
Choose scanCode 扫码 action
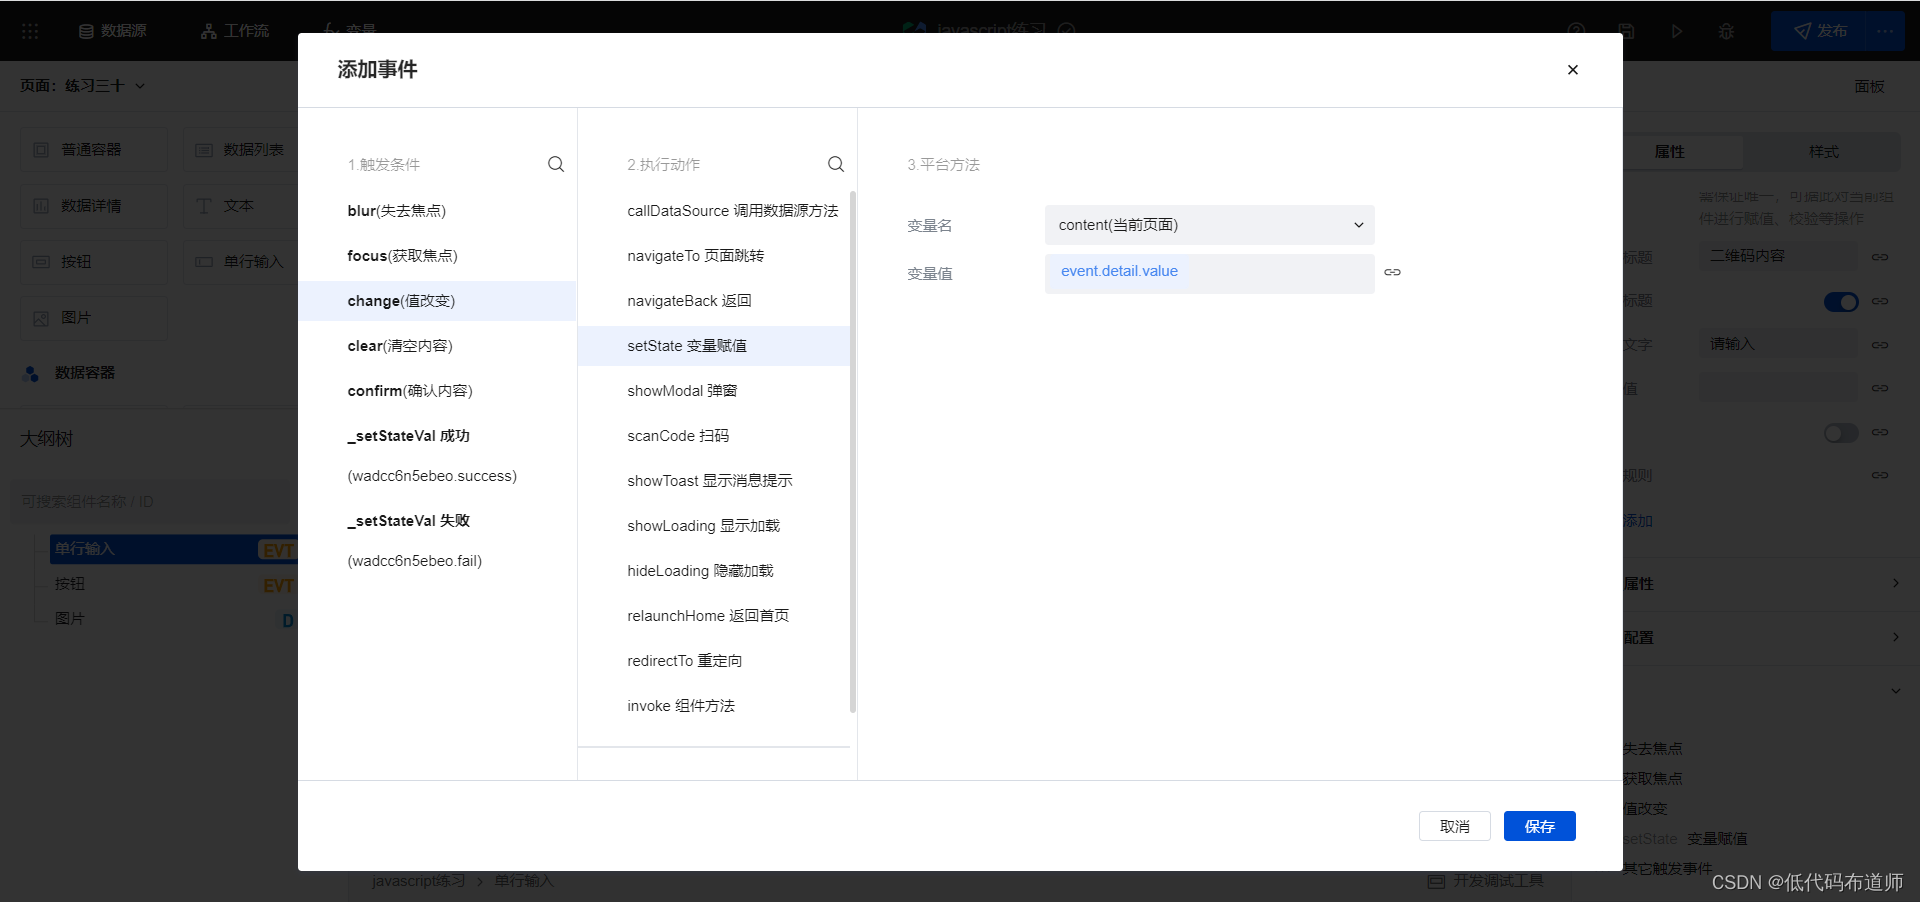coord(714,436)
